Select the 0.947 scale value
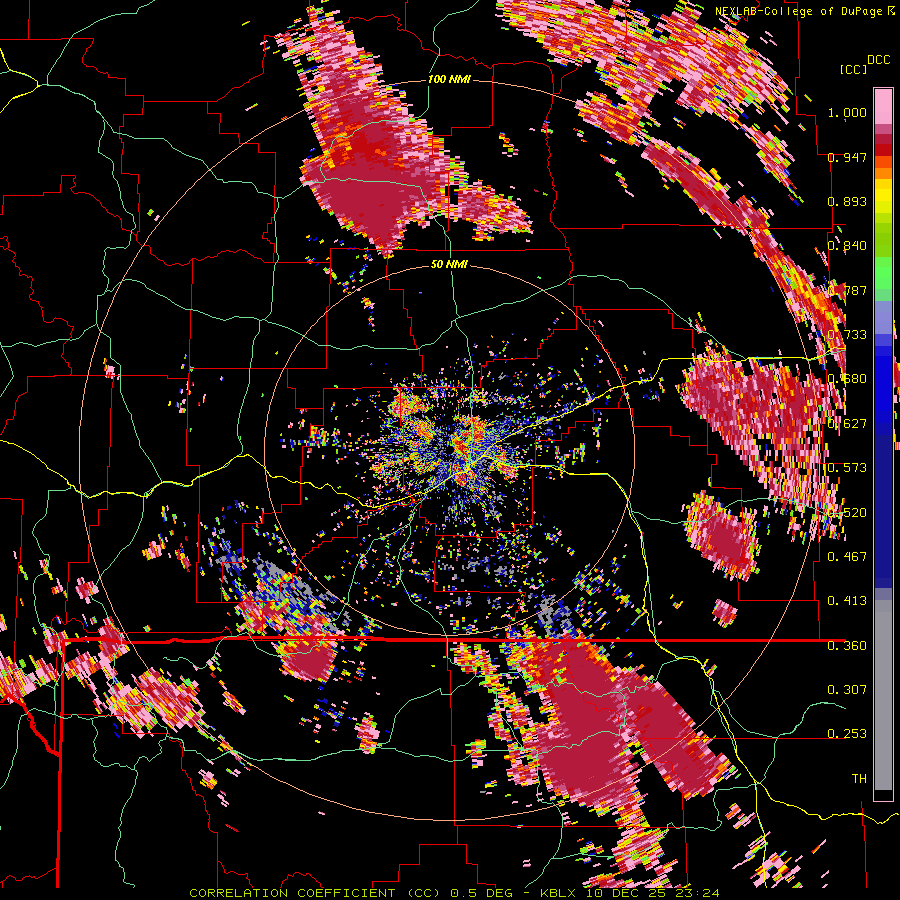 pyautogui.click(x=847, y=157)
